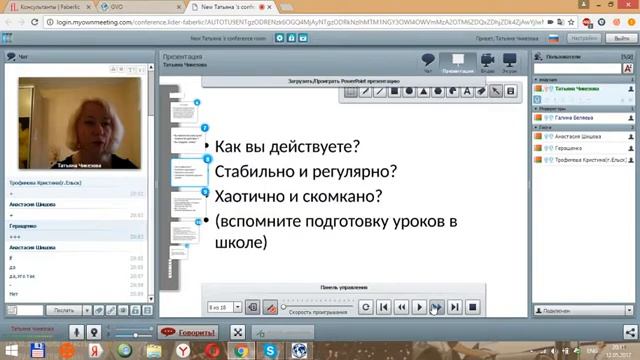Select the rectangle shape tool
Screen dimensions: 640x360
(394, 91)
